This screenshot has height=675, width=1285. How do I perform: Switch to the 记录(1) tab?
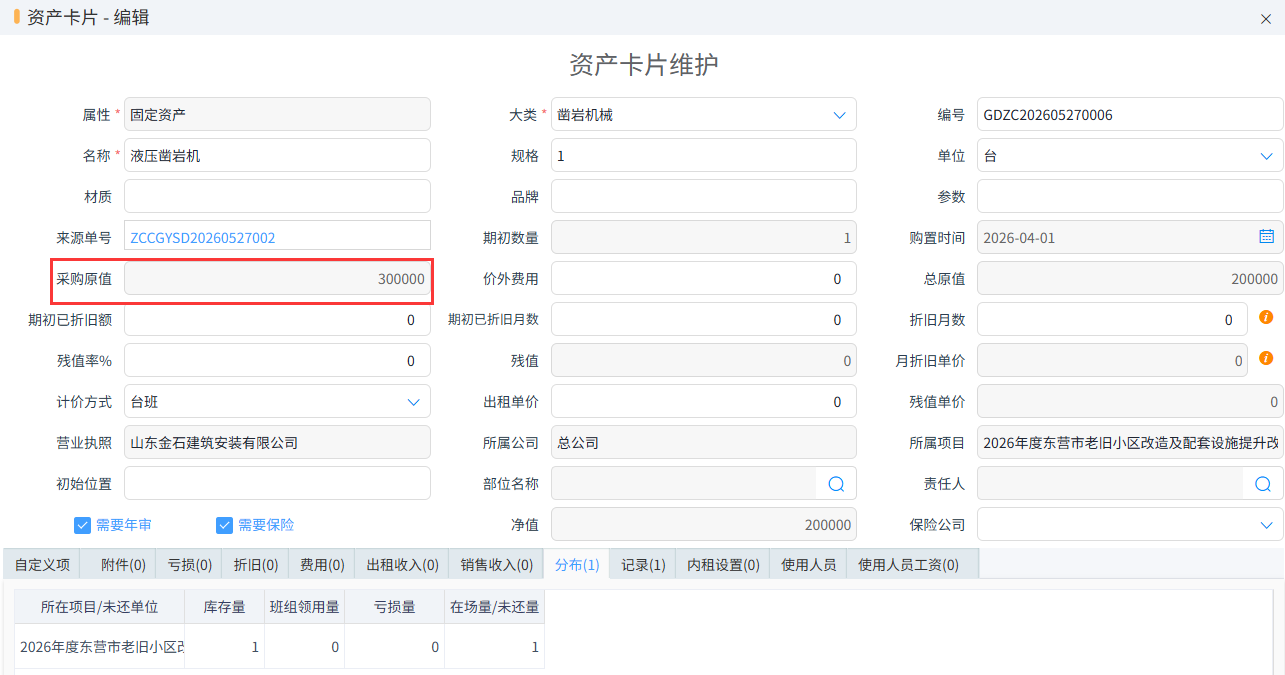click(643, 564)
